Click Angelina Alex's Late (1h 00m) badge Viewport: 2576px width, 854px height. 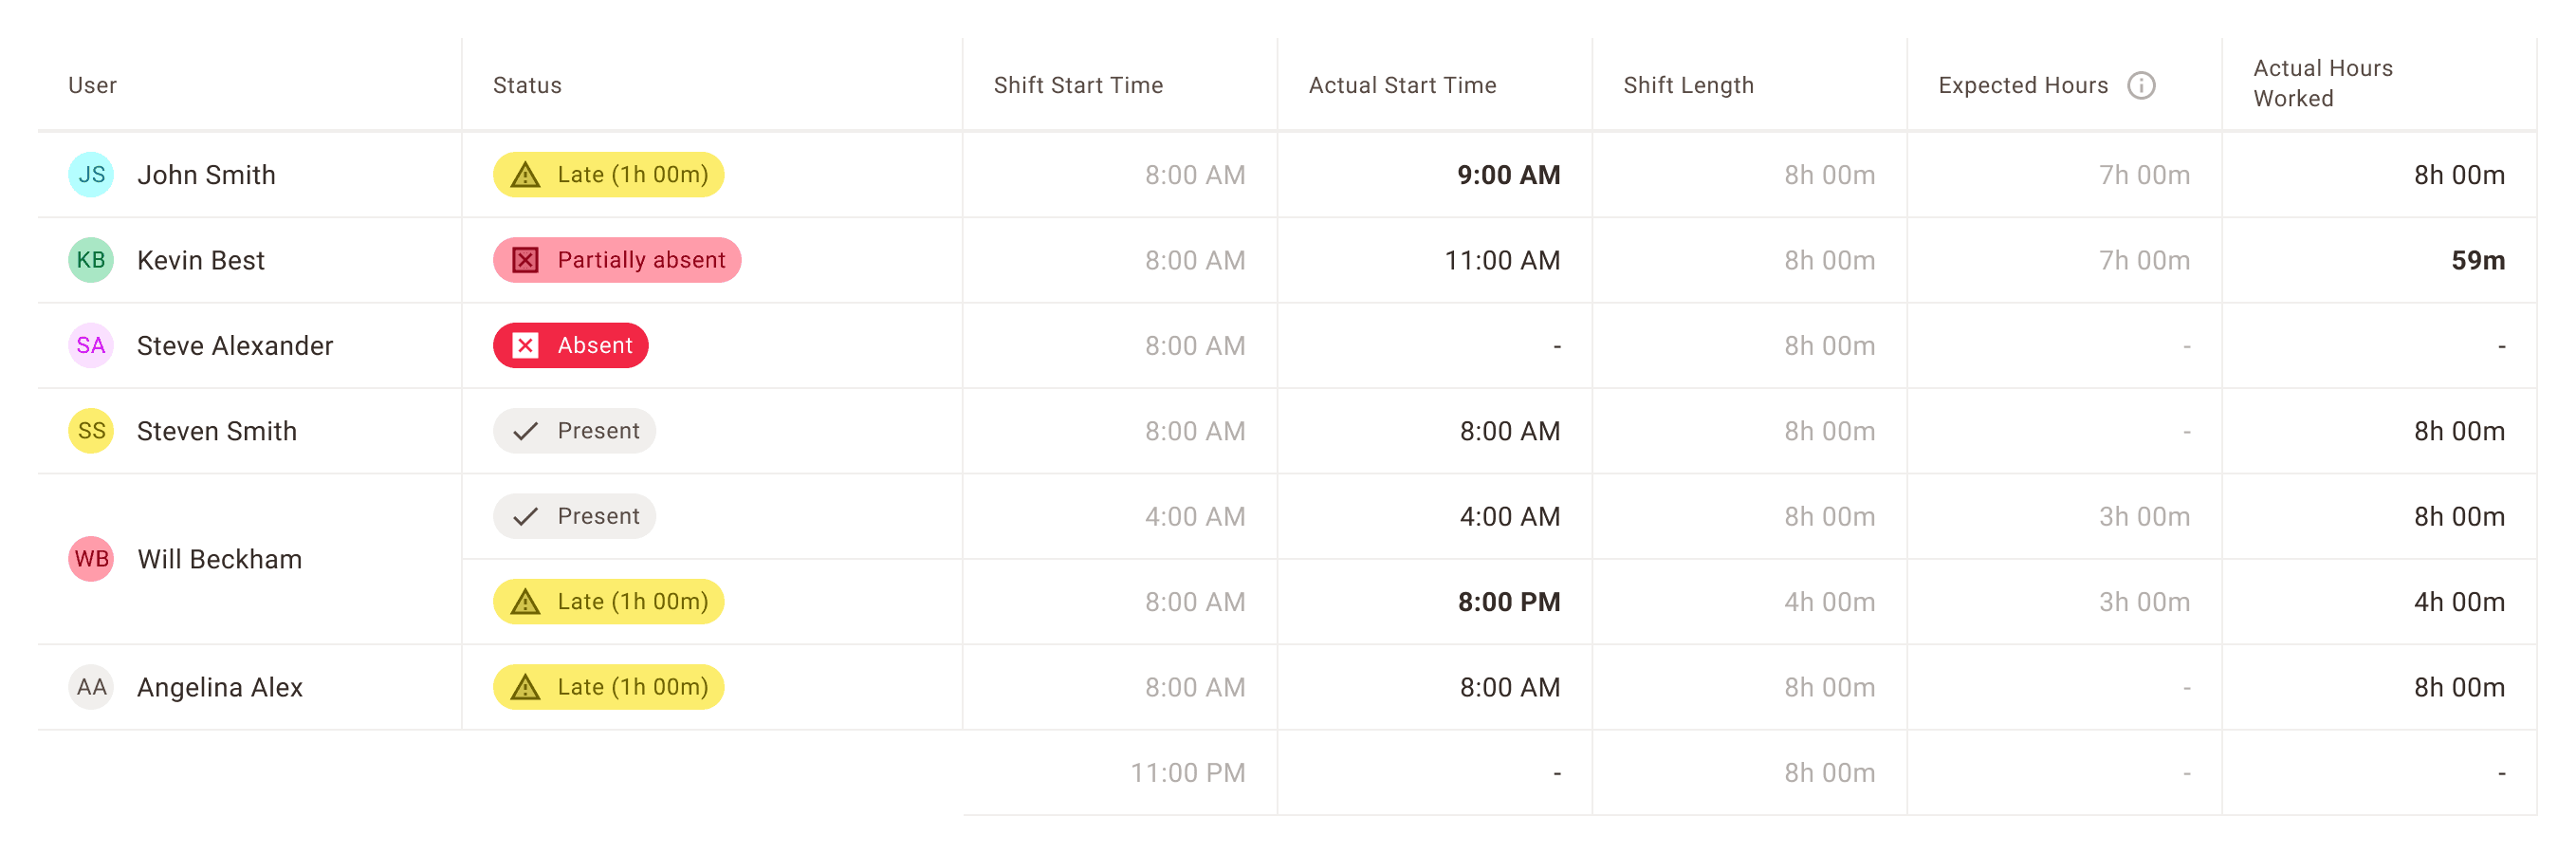[608, 687]
